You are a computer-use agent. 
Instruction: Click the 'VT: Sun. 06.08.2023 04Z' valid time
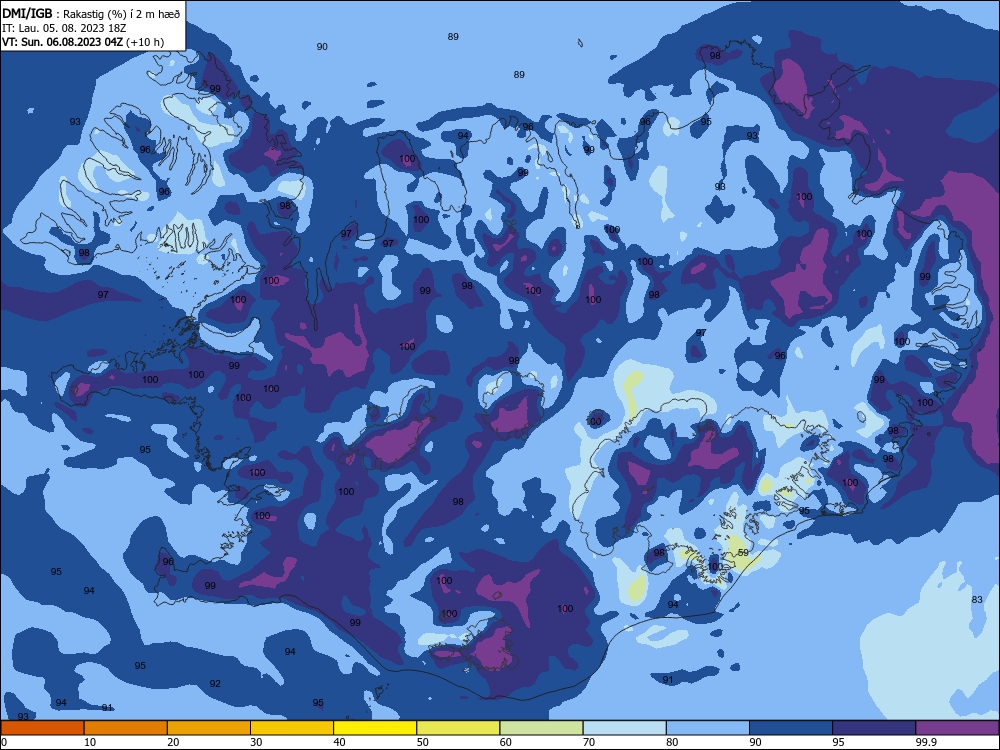[62, 42]
